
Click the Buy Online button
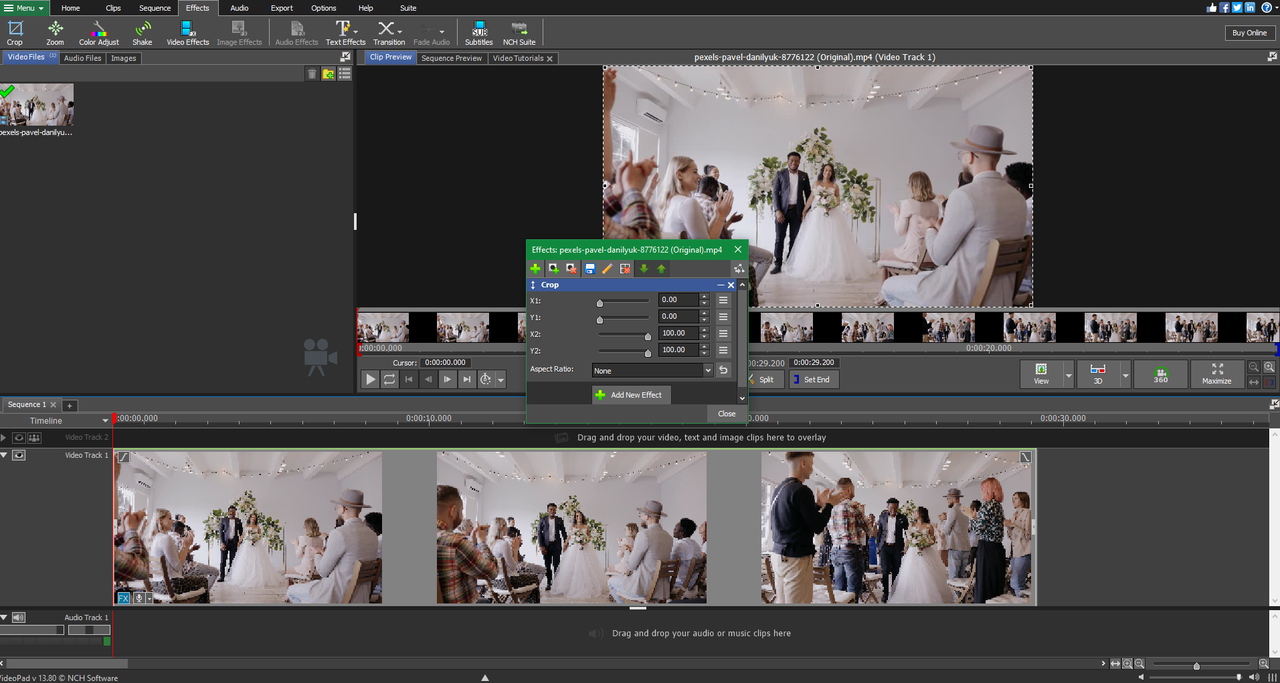coord(1250,33)
